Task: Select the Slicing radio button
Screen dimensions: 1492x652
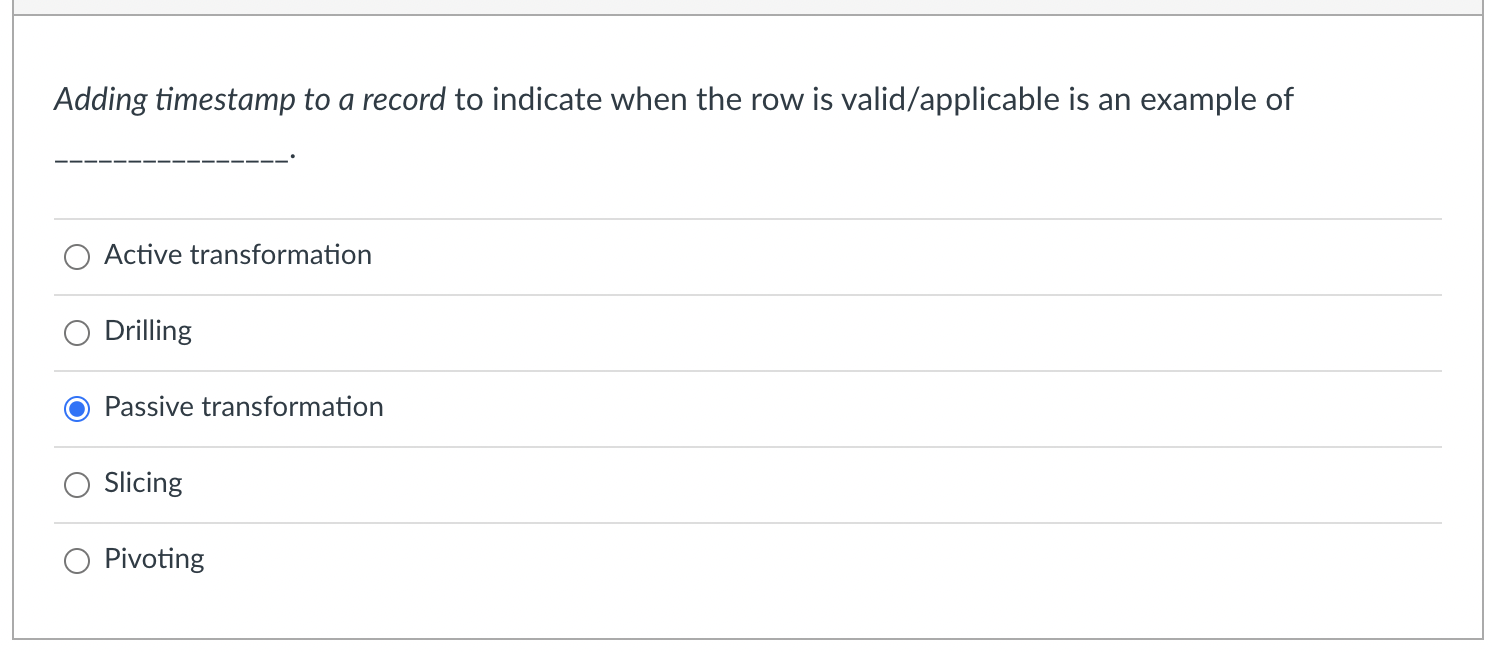Action: point(77,484)
